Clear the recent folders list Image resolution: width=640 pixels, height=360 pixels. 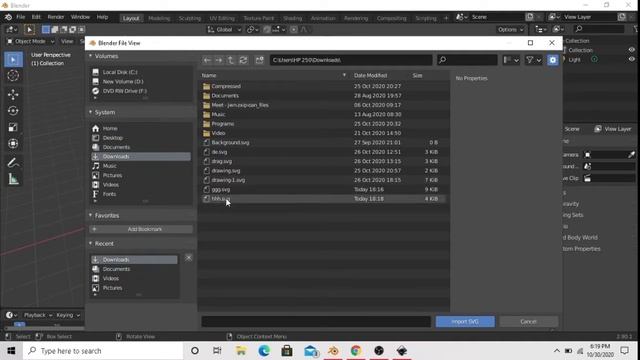click(188, 258)
